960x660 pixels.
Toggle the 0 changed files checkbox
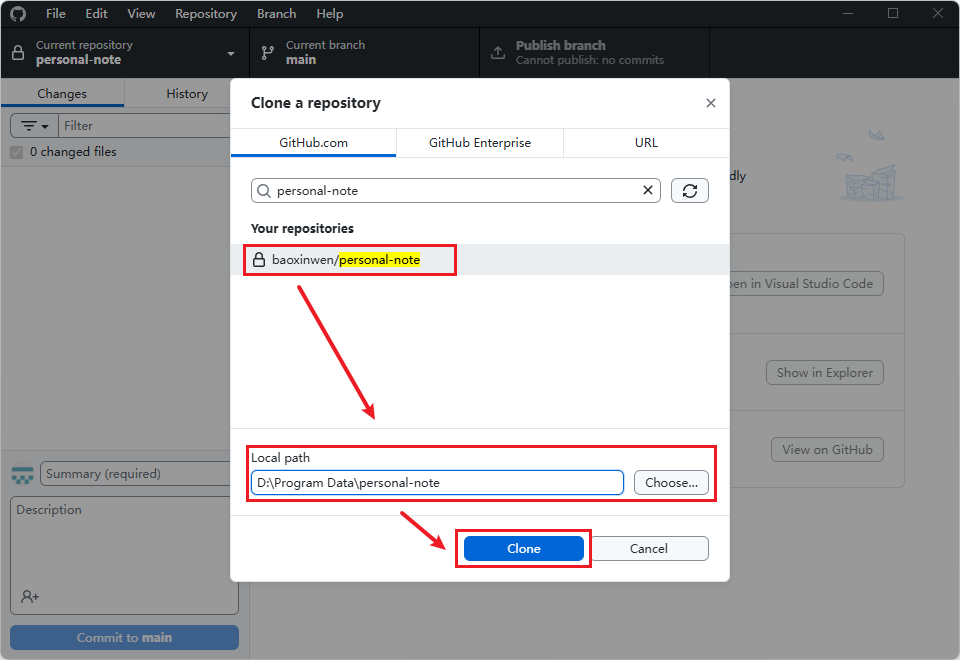(16, 152)
